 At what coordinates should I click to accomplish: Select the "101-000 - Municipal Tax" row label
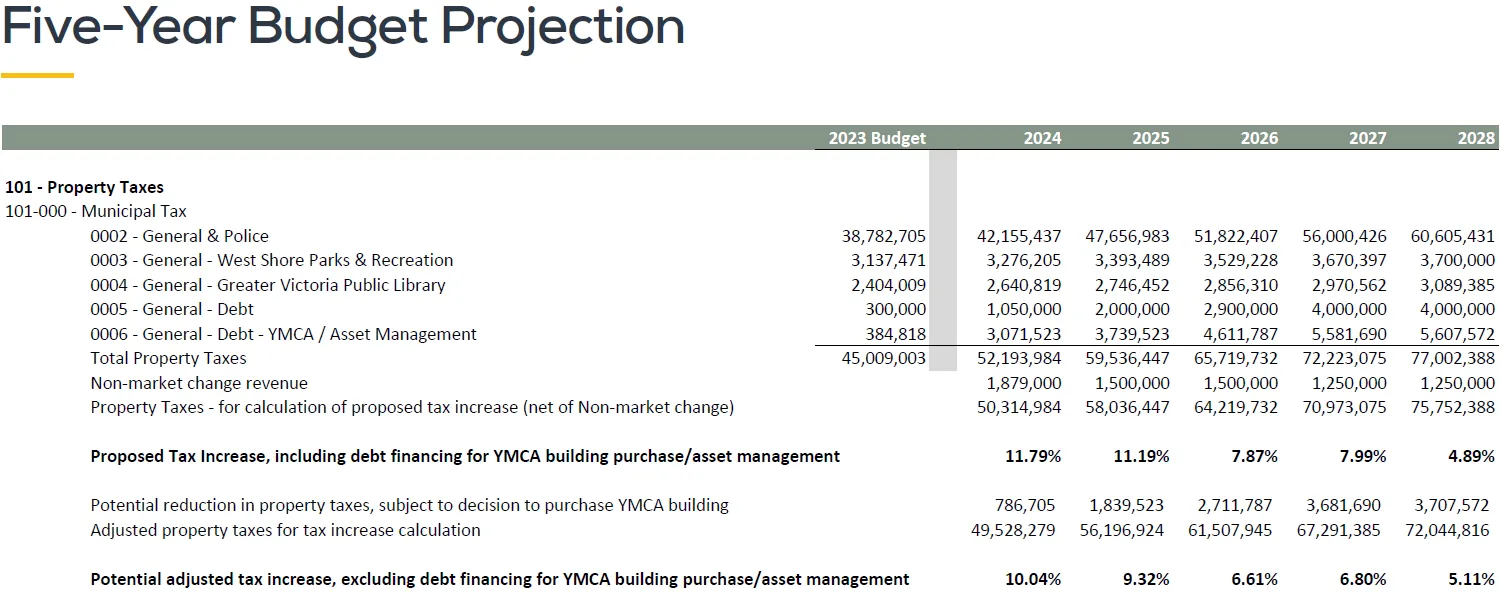96,211
